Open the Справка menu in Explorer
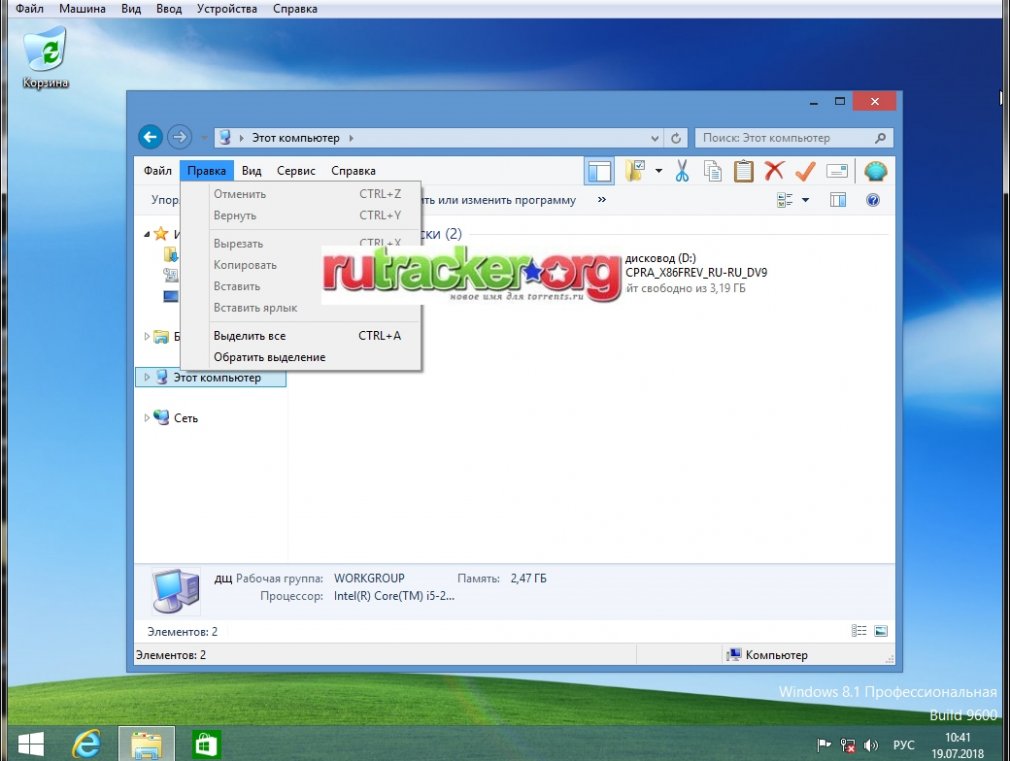1010x761 pixels. click(353, 171)
